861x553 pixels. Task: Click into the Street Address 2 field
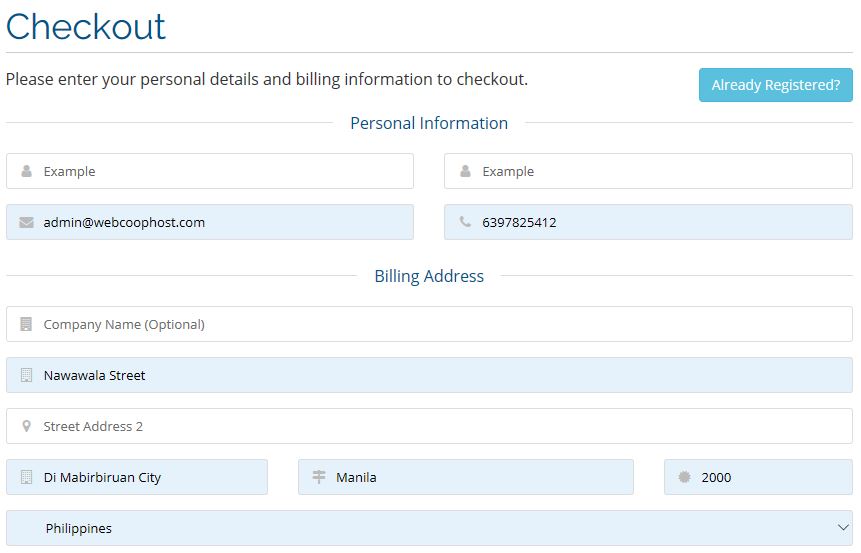tap(429, 426)
